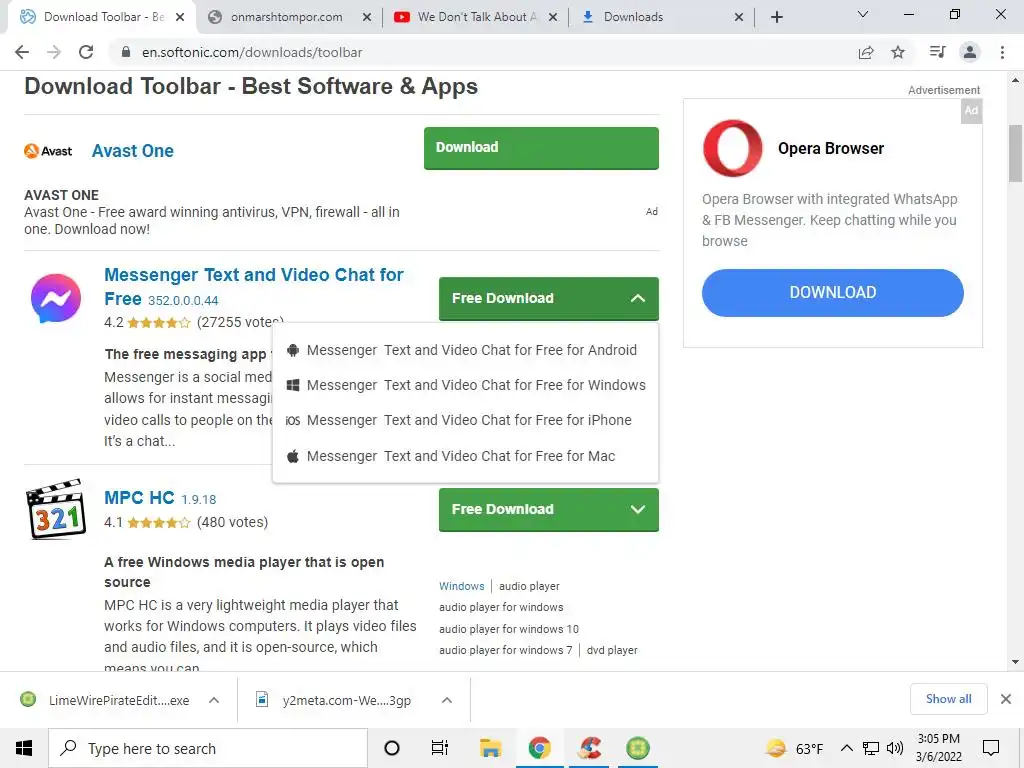1024x768 pixels.
Task: Open the notification center icon
Action: 991,748
